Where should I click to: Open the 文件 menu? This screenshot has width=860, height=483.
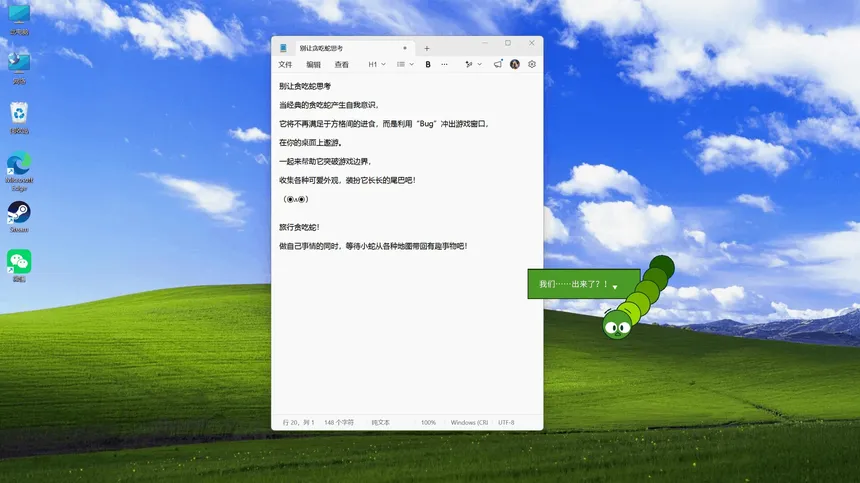(x=285, y=65)
